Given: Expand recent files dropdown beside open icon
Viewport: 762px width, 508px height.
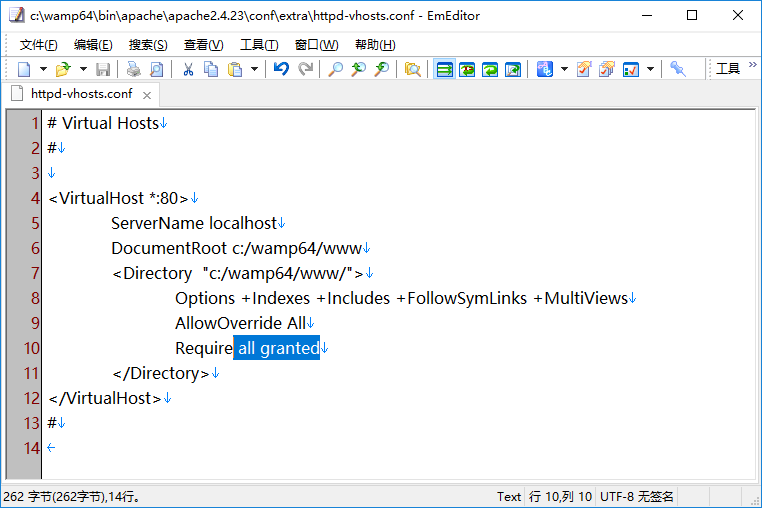Looking at the screenshot, I should tap(83, 70).
